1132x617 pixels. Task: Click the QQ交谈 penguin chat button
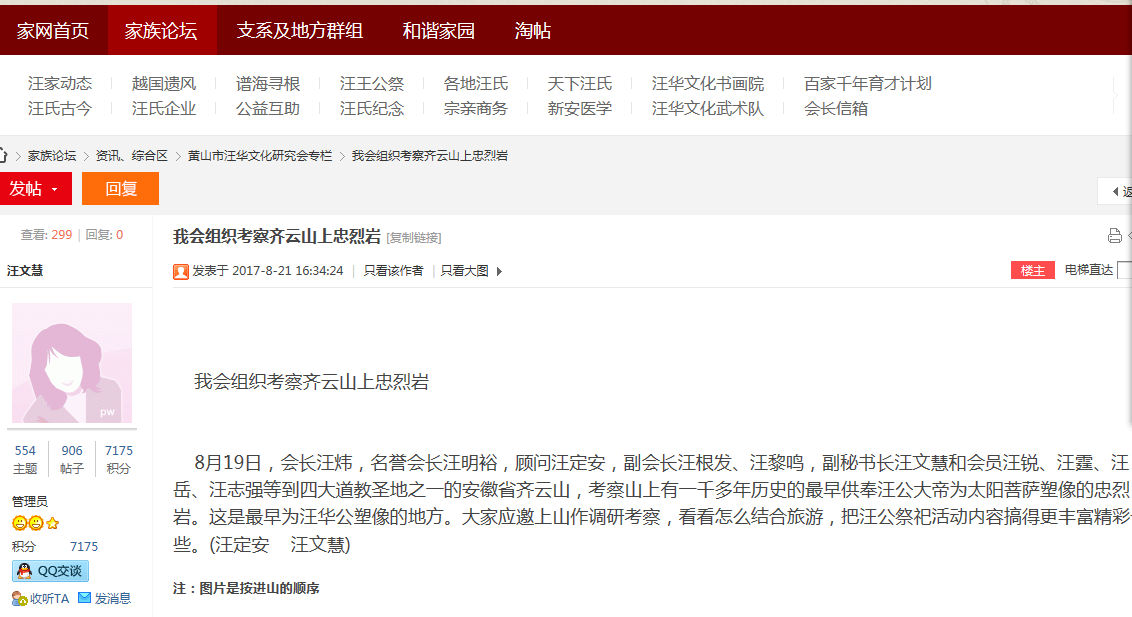[50, 571]
